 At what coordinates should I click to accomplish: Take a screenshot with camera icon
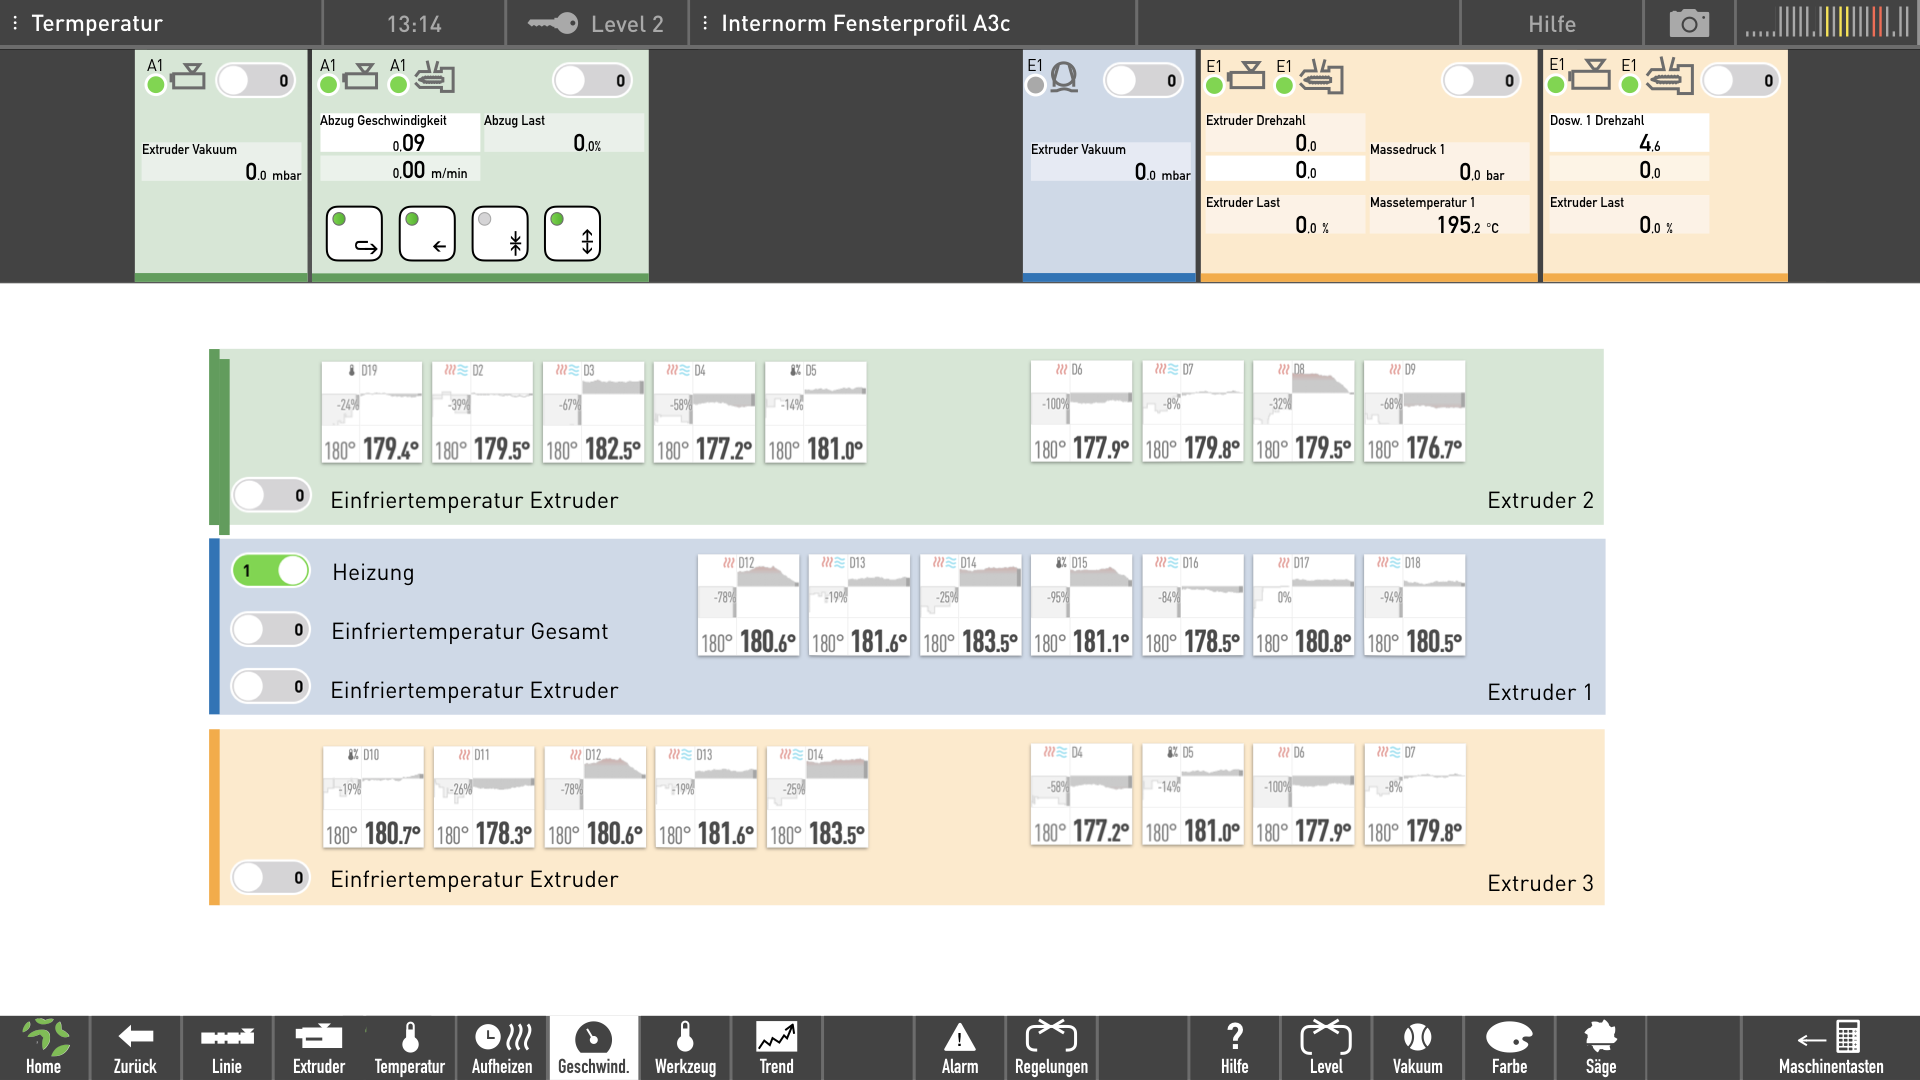click(x=1689, y=23)
